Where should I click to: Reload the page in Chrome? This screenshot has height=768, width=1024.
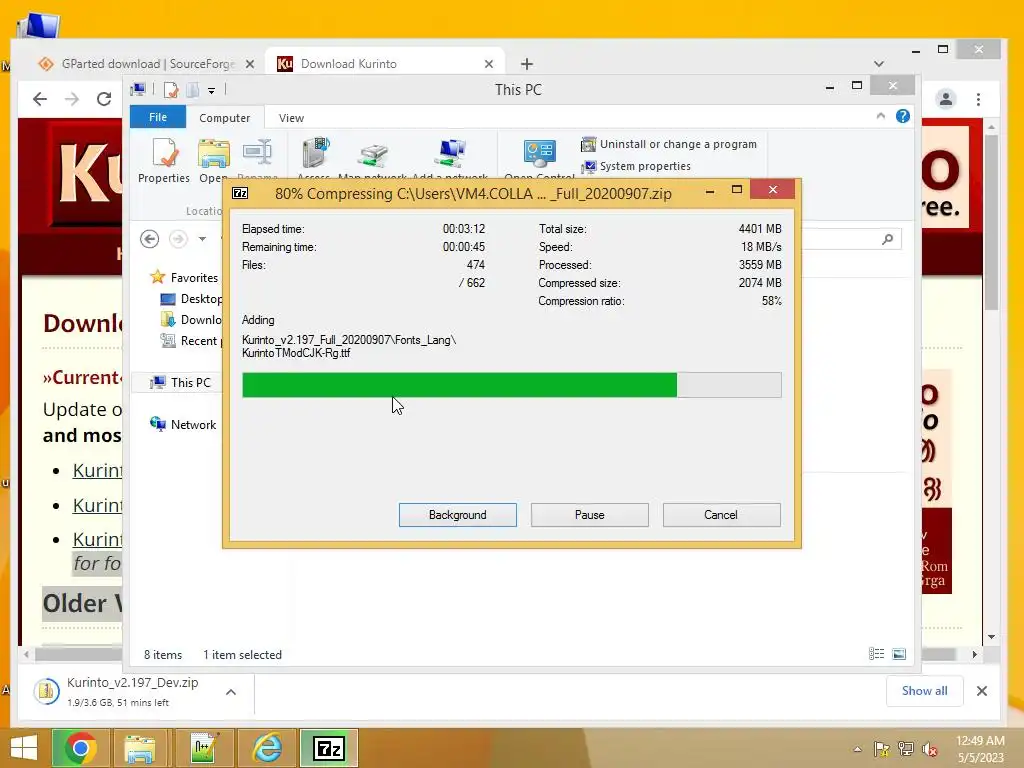click(x=104, y=99)
